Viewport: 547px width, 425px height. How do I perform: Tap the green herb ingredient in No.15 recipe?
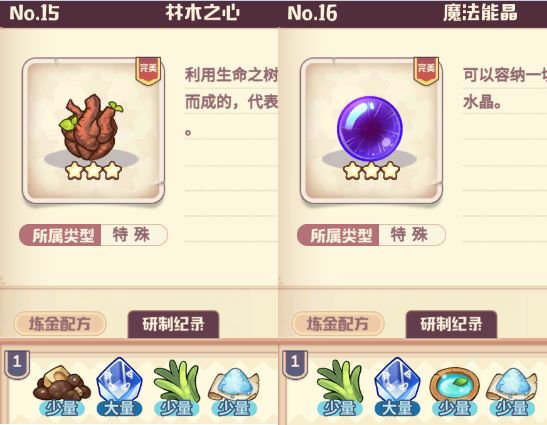click(176, 381)
